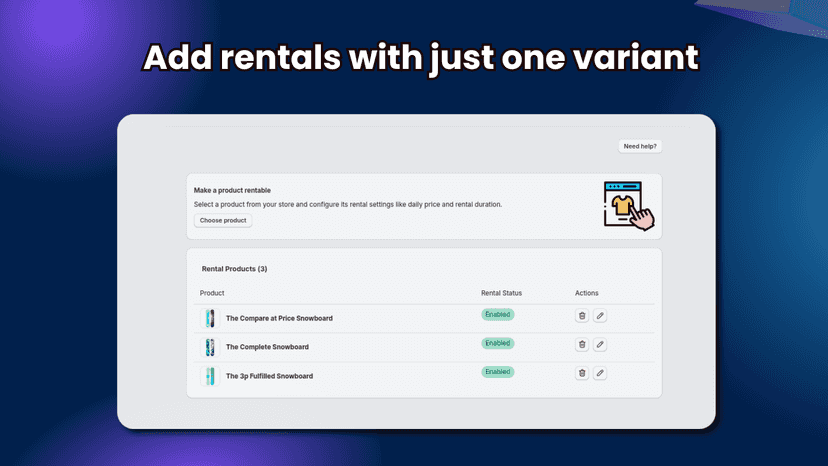Click the shirt-and-hand product selection illustration

pos(629,206)
